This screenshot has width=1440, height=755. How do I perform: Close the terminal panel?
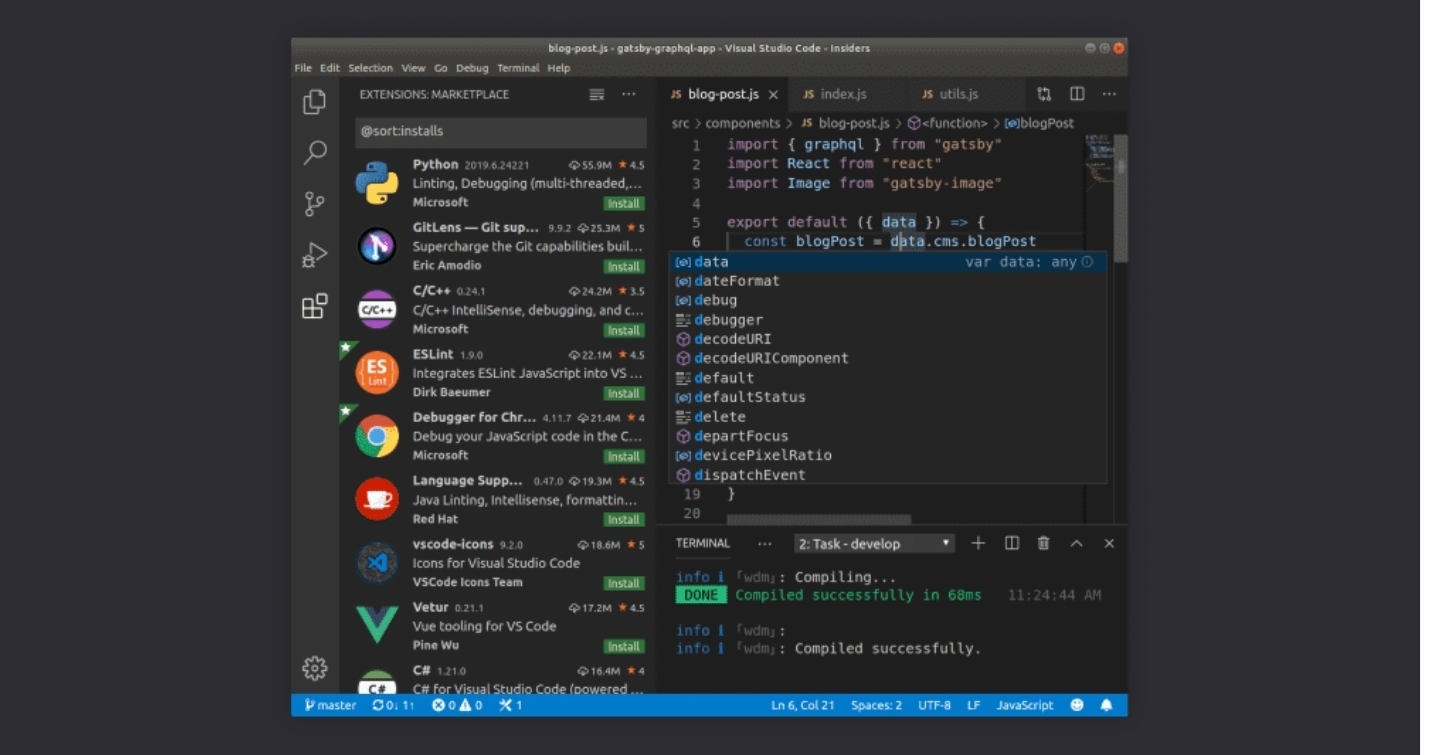pyautogui.click(x=1109, y=543)
